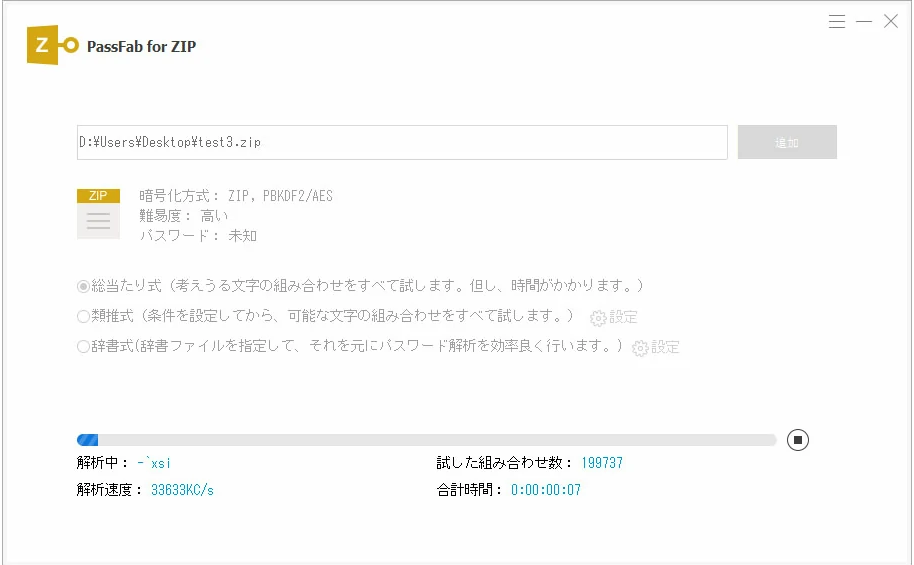Stop the password analysis with the stop icon

[x=797, y=440]
